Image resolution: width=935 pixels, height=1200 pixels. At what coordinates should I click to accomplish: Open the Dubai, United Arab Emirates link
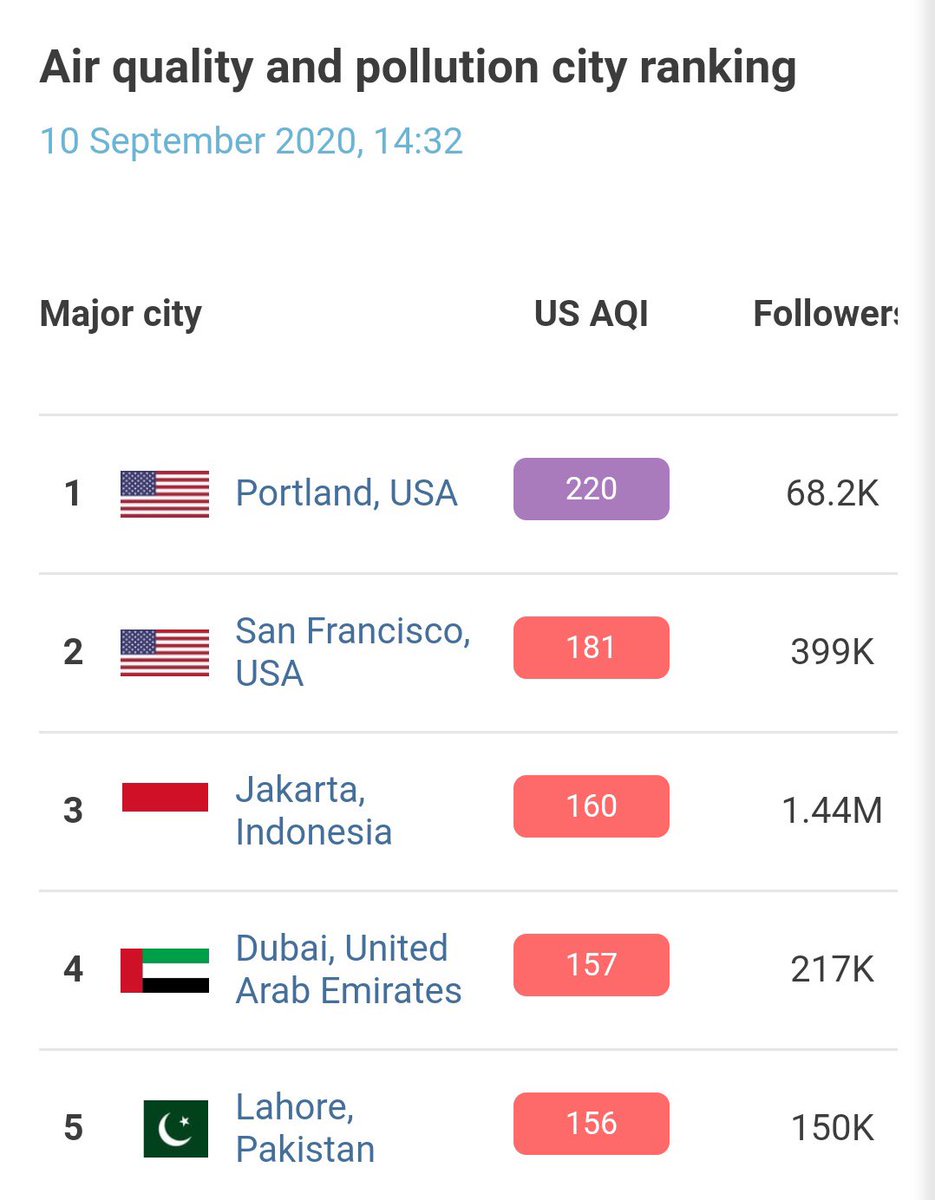pos(348,969)
